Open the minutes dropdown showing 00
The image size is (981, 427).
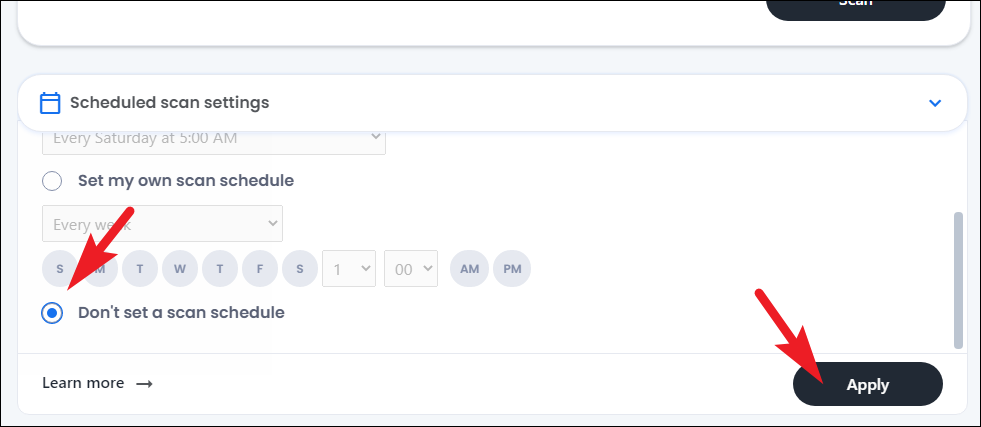(x=411, y=268)
